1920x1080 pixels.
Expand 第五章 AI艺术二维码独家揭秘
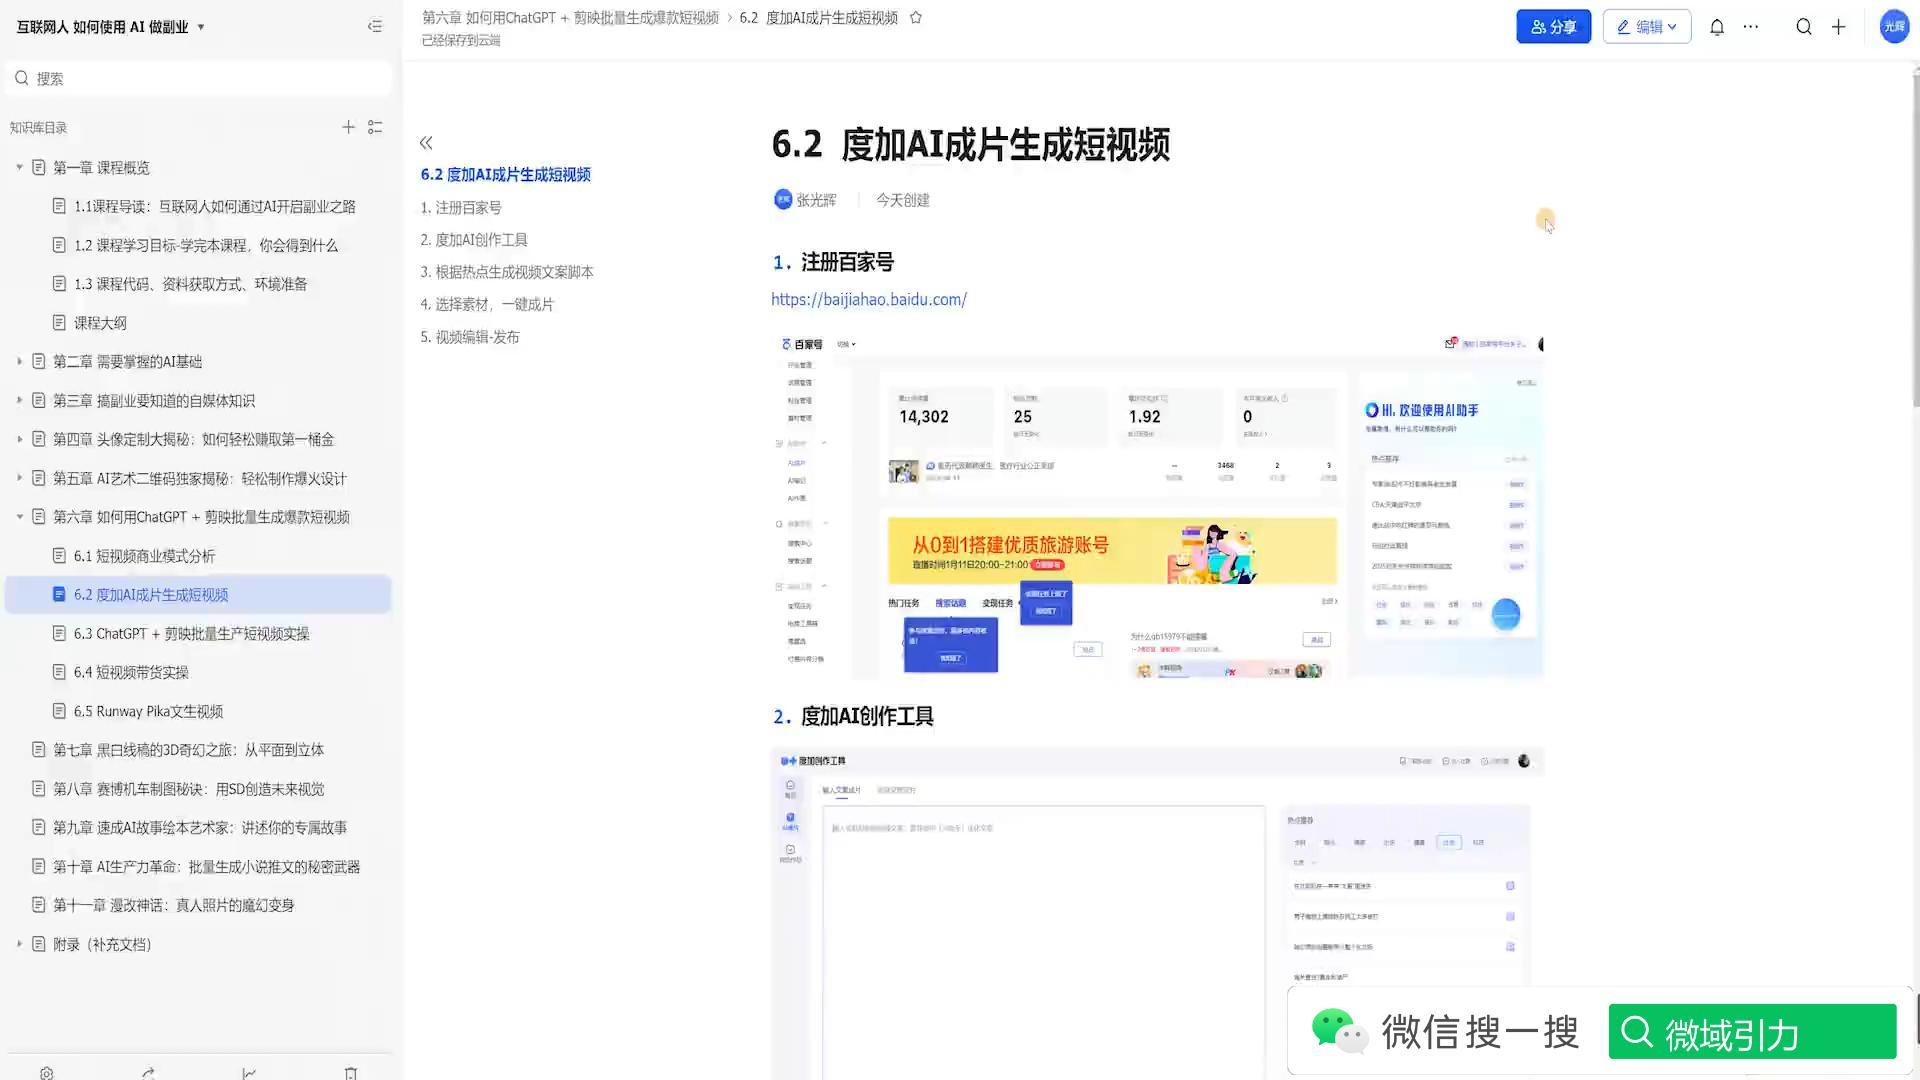pos(19,478)
